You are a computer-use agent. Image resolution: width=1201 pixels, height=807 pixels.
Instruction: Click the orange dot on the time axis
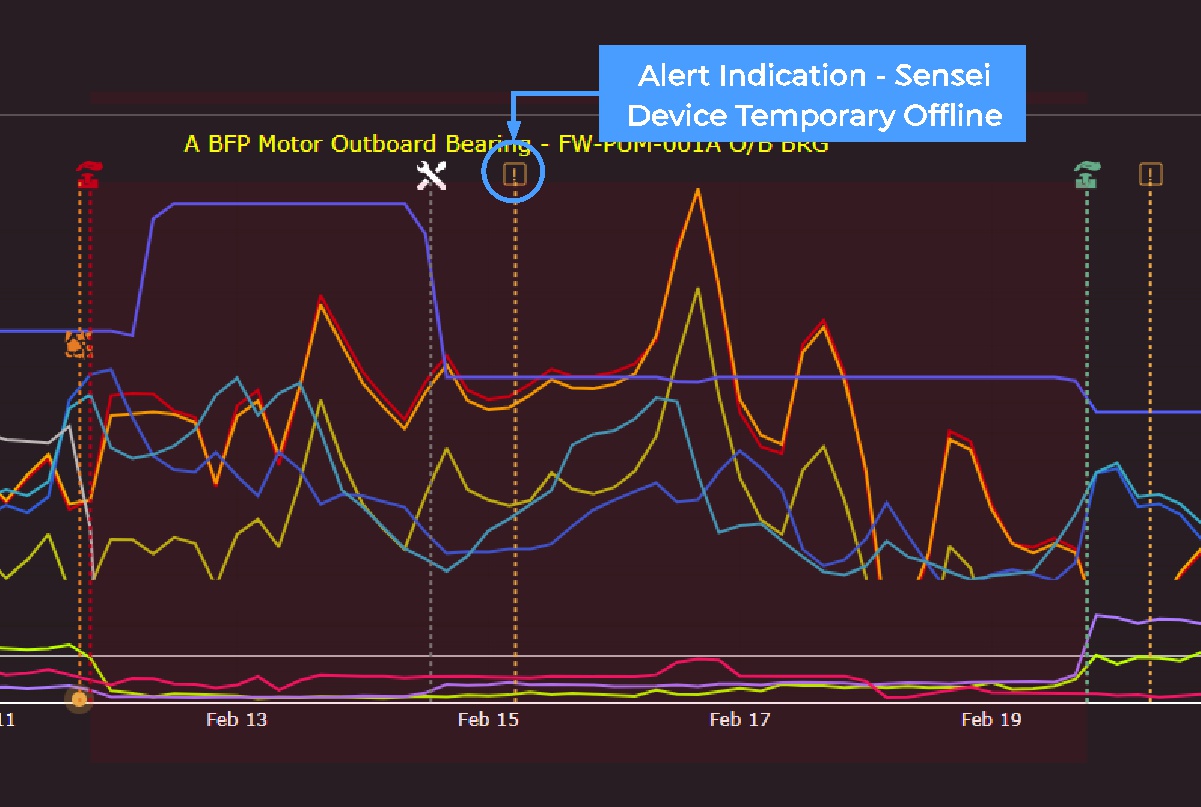79,698
